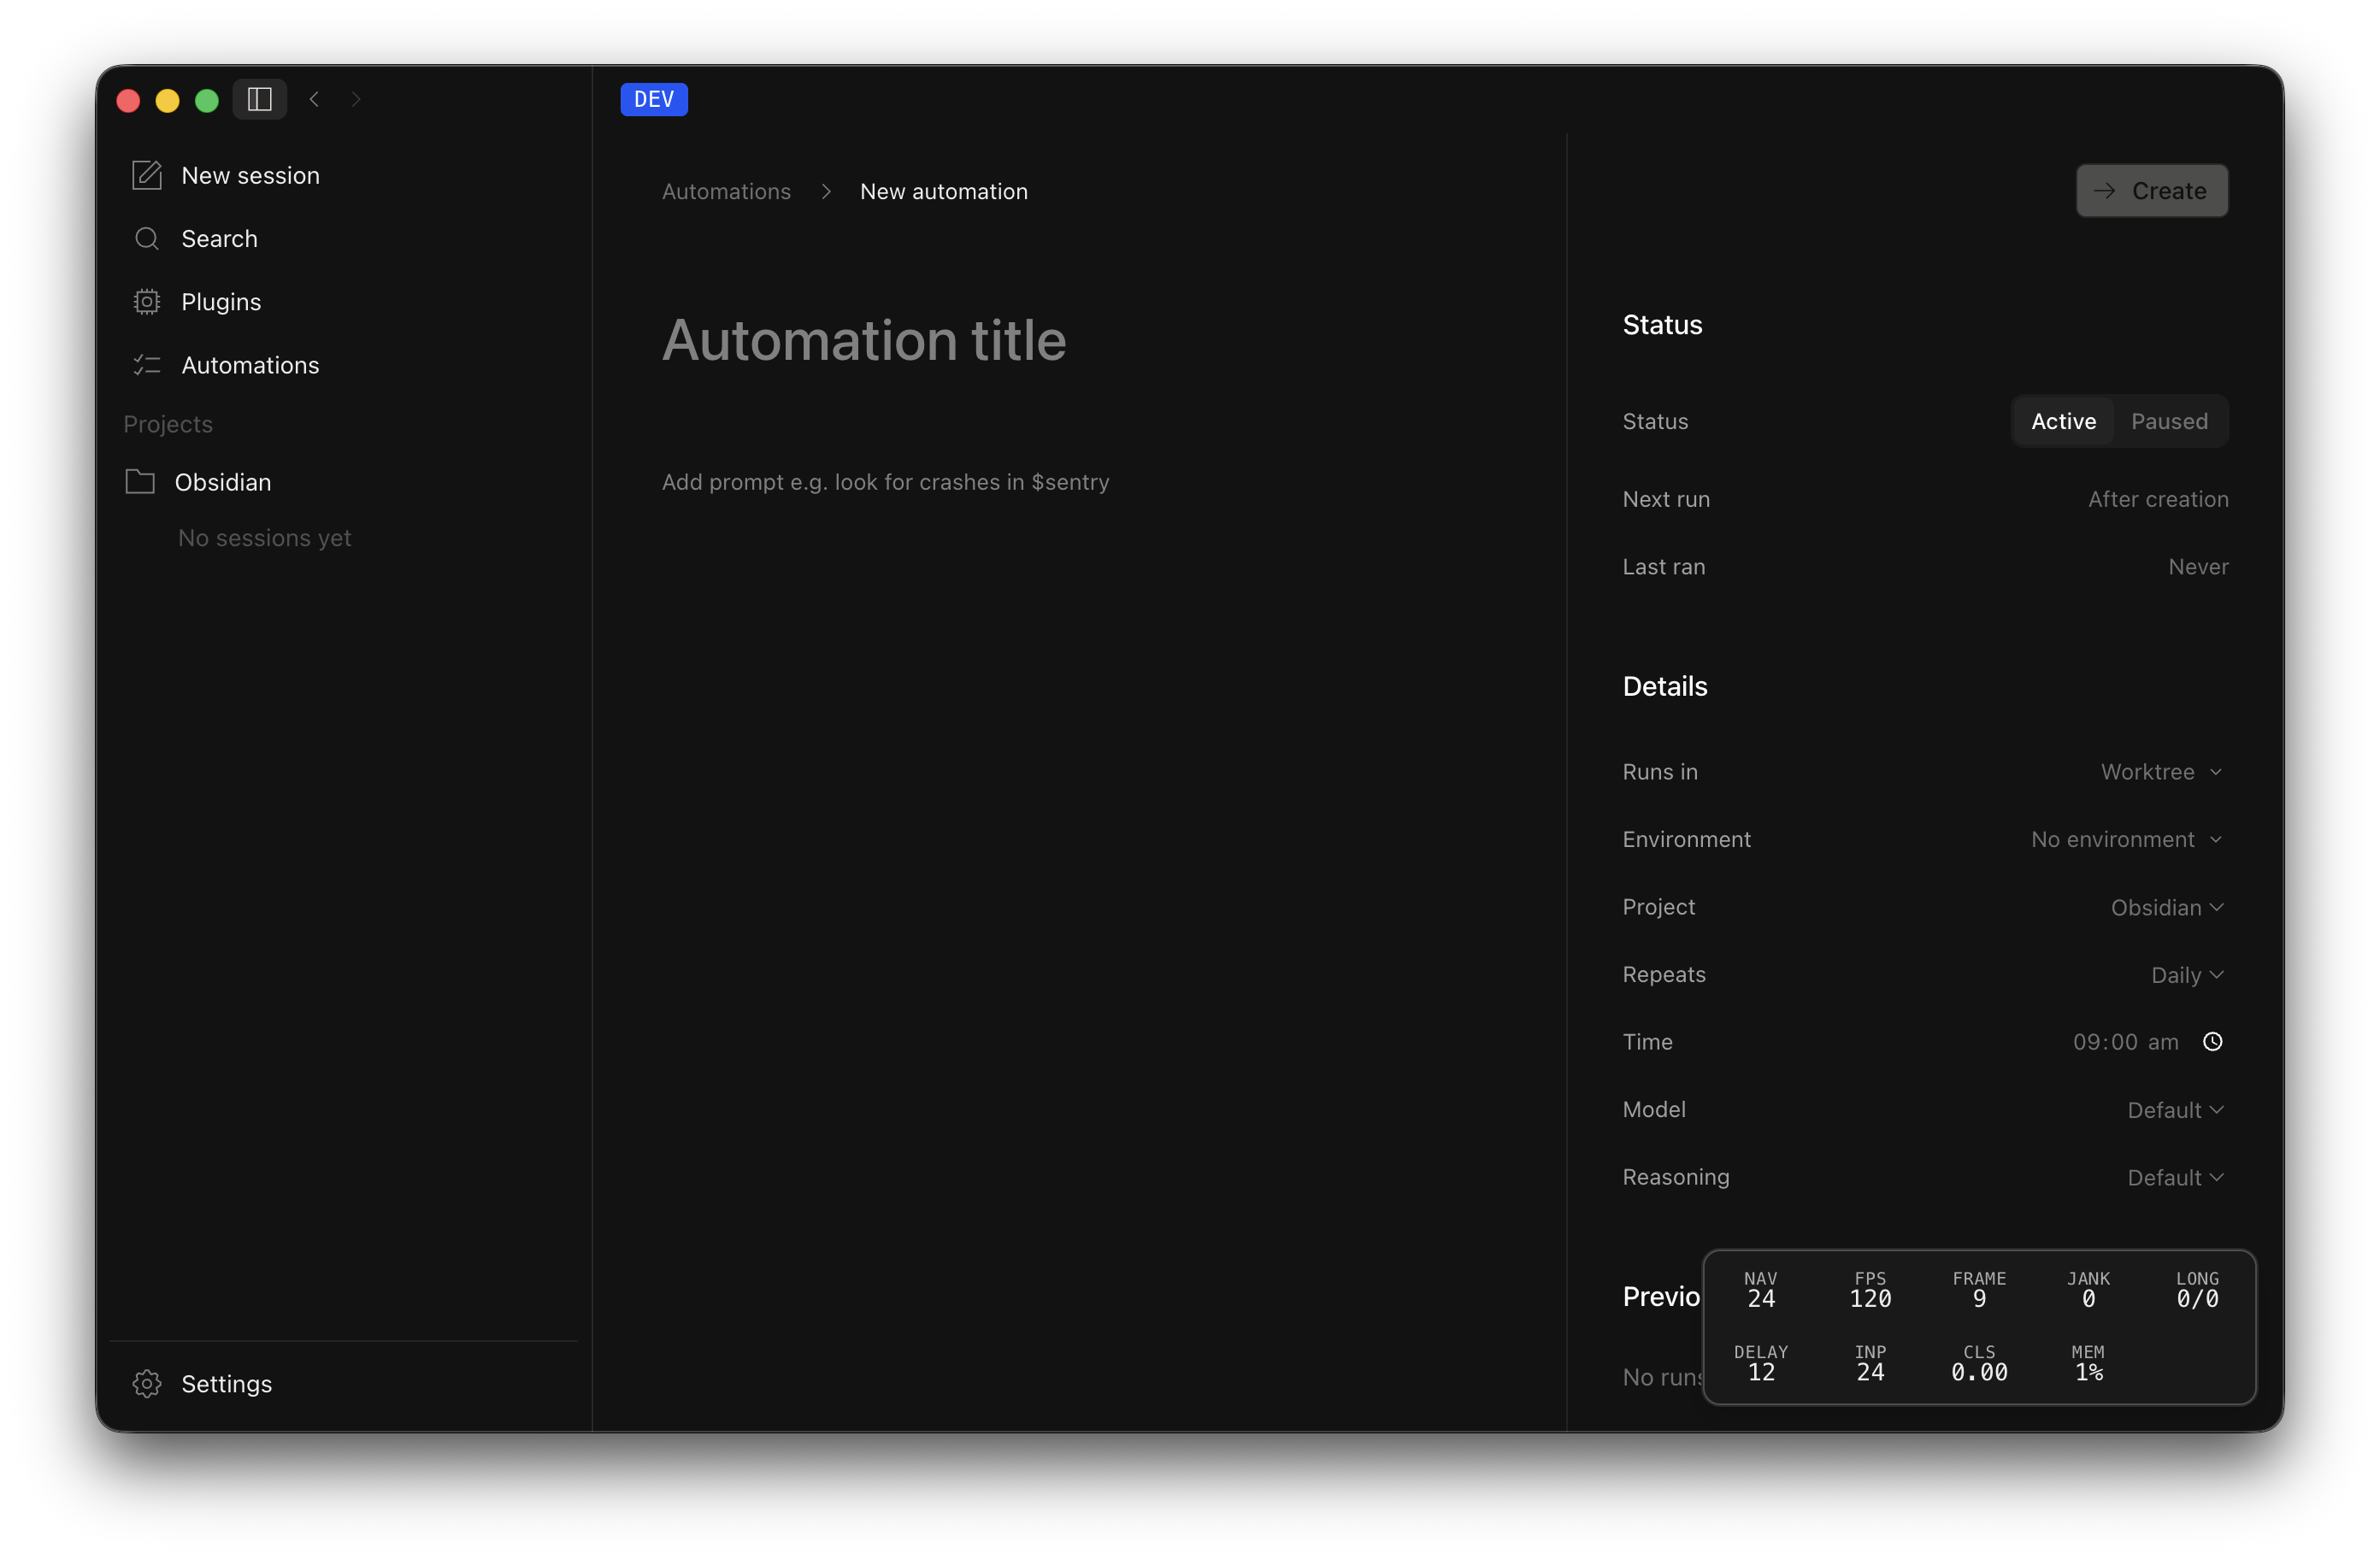Click the Plugins chip icon

pos(147,301)
